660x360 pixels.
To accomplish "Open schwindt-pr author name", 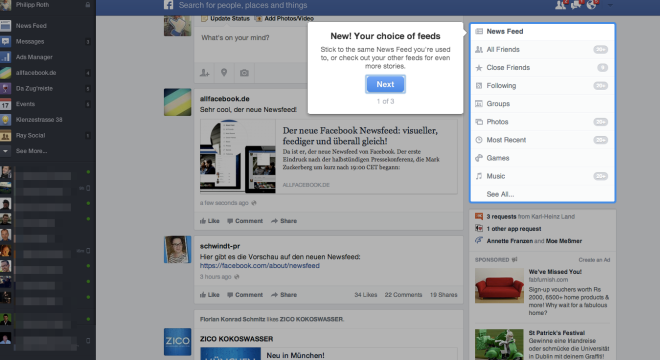I will (220, 246).
